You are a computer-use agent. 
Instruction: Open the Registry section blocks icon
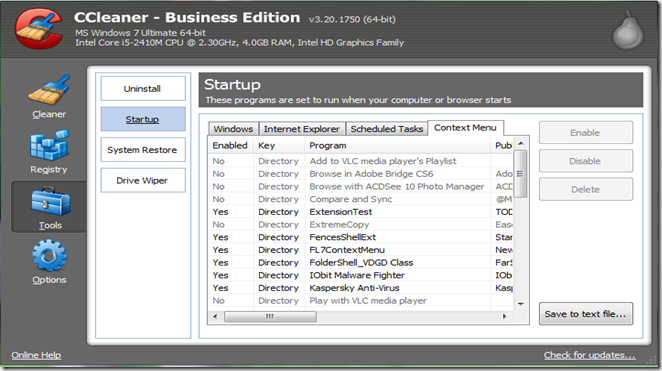point(49,146)
